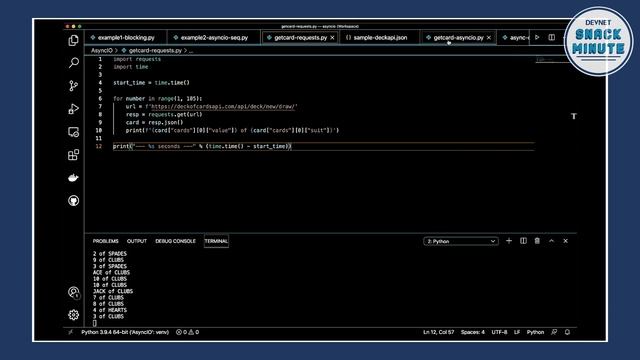Open the Run and Debug view icon
This screenshot has width=640, height=360.
73,109
